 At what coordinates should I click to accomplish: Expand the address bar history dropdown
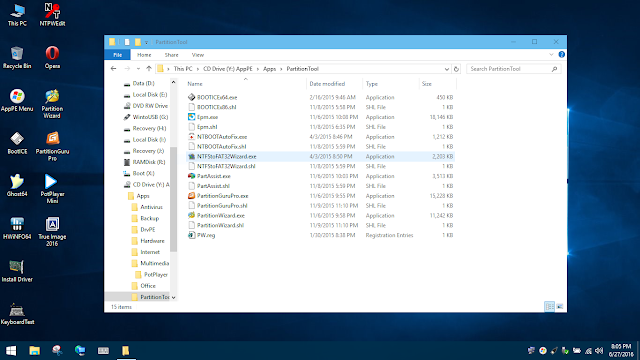point(447,69)
